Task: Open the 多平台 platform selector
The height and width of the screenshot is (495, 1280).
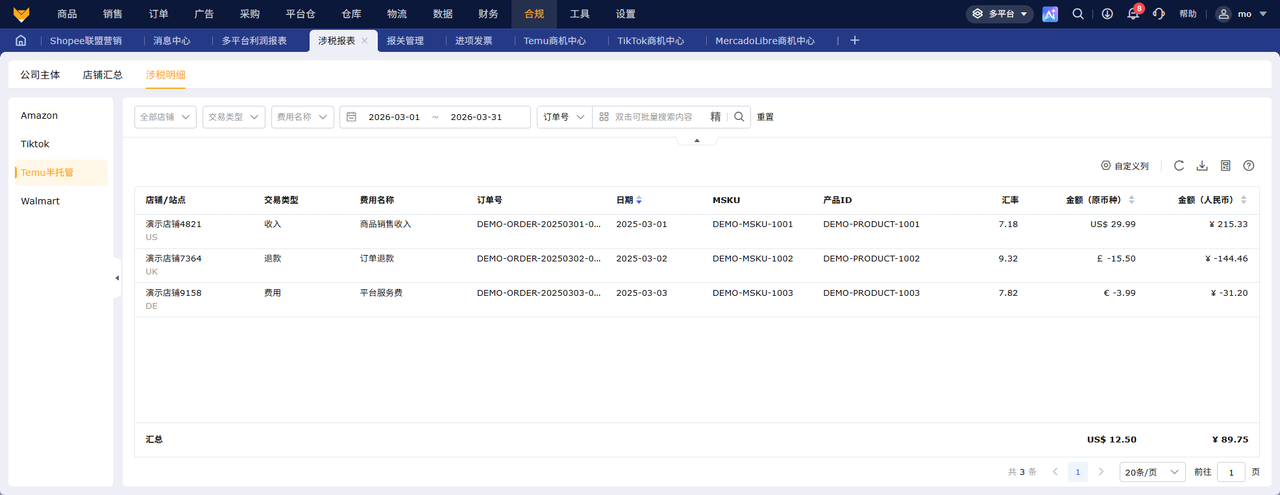Action: pos(999,14)
